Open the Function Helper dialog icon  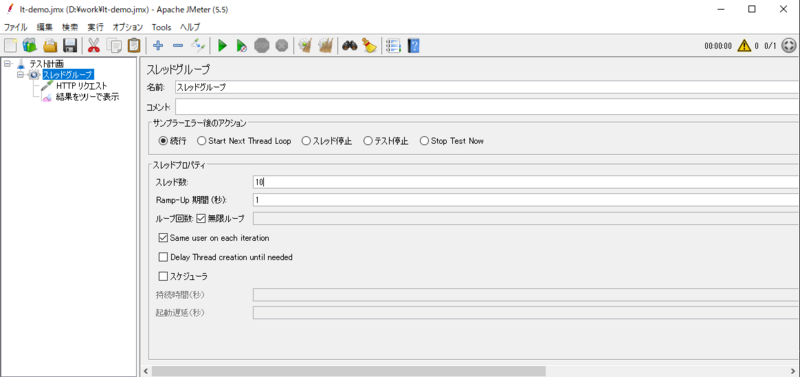point(393,46)
